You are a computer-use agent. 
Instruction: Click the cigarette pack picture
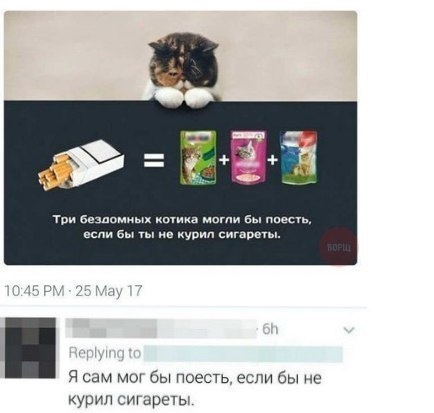[x=81, y=166]
